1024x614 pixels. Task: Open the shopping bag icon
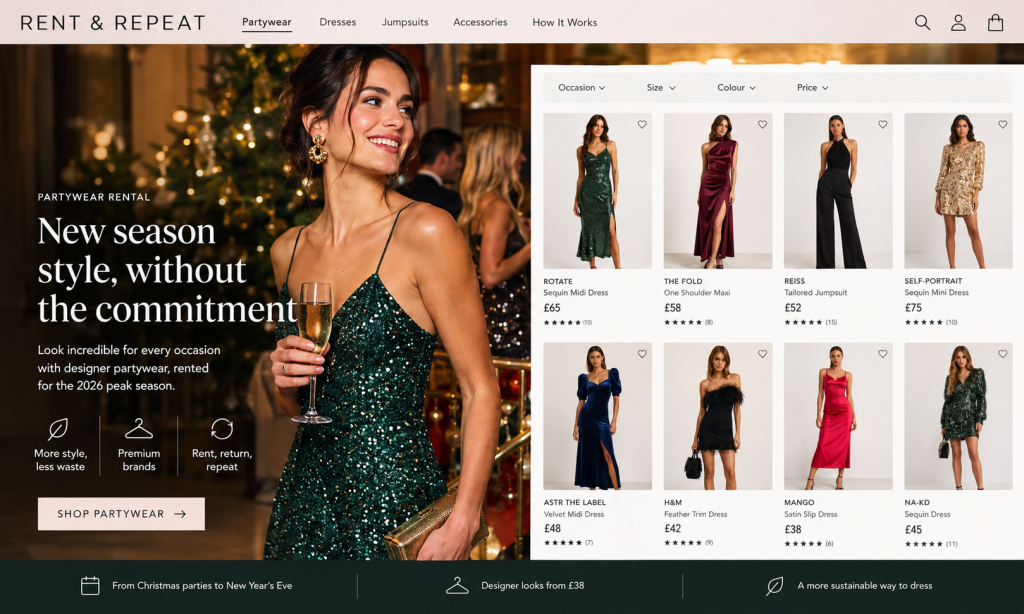[995, 23]
